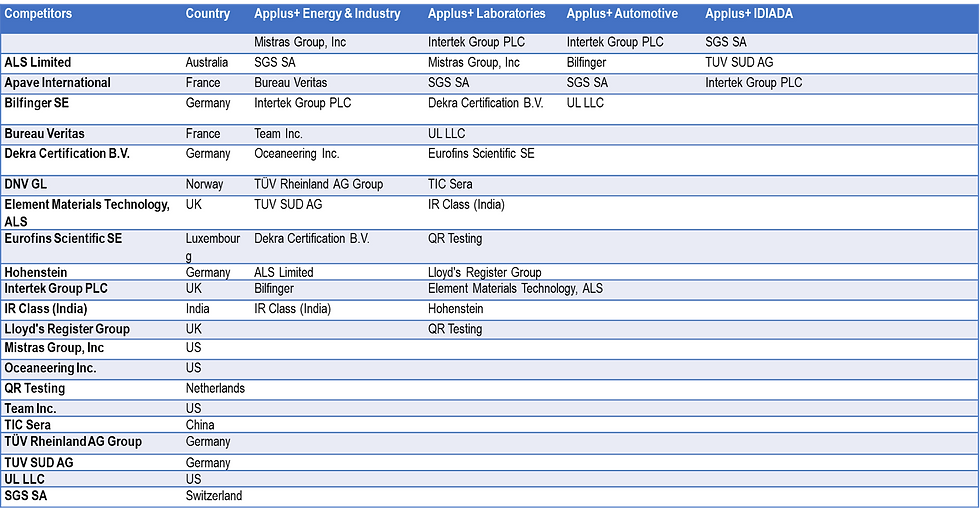
Task: Click Mistras Group, Inc under Energy & Industry
Action: pyautogui.click(x=300, y=42)
